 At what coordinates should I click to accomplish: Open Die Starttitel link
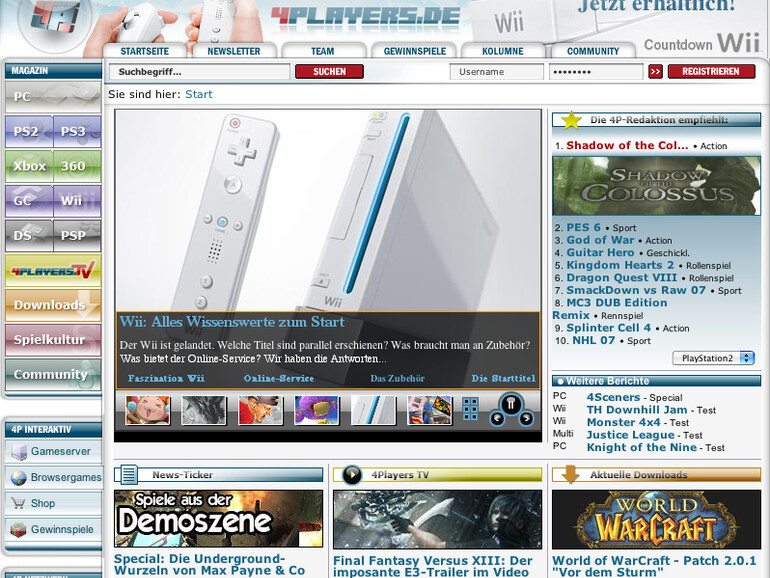coord(503,379)
